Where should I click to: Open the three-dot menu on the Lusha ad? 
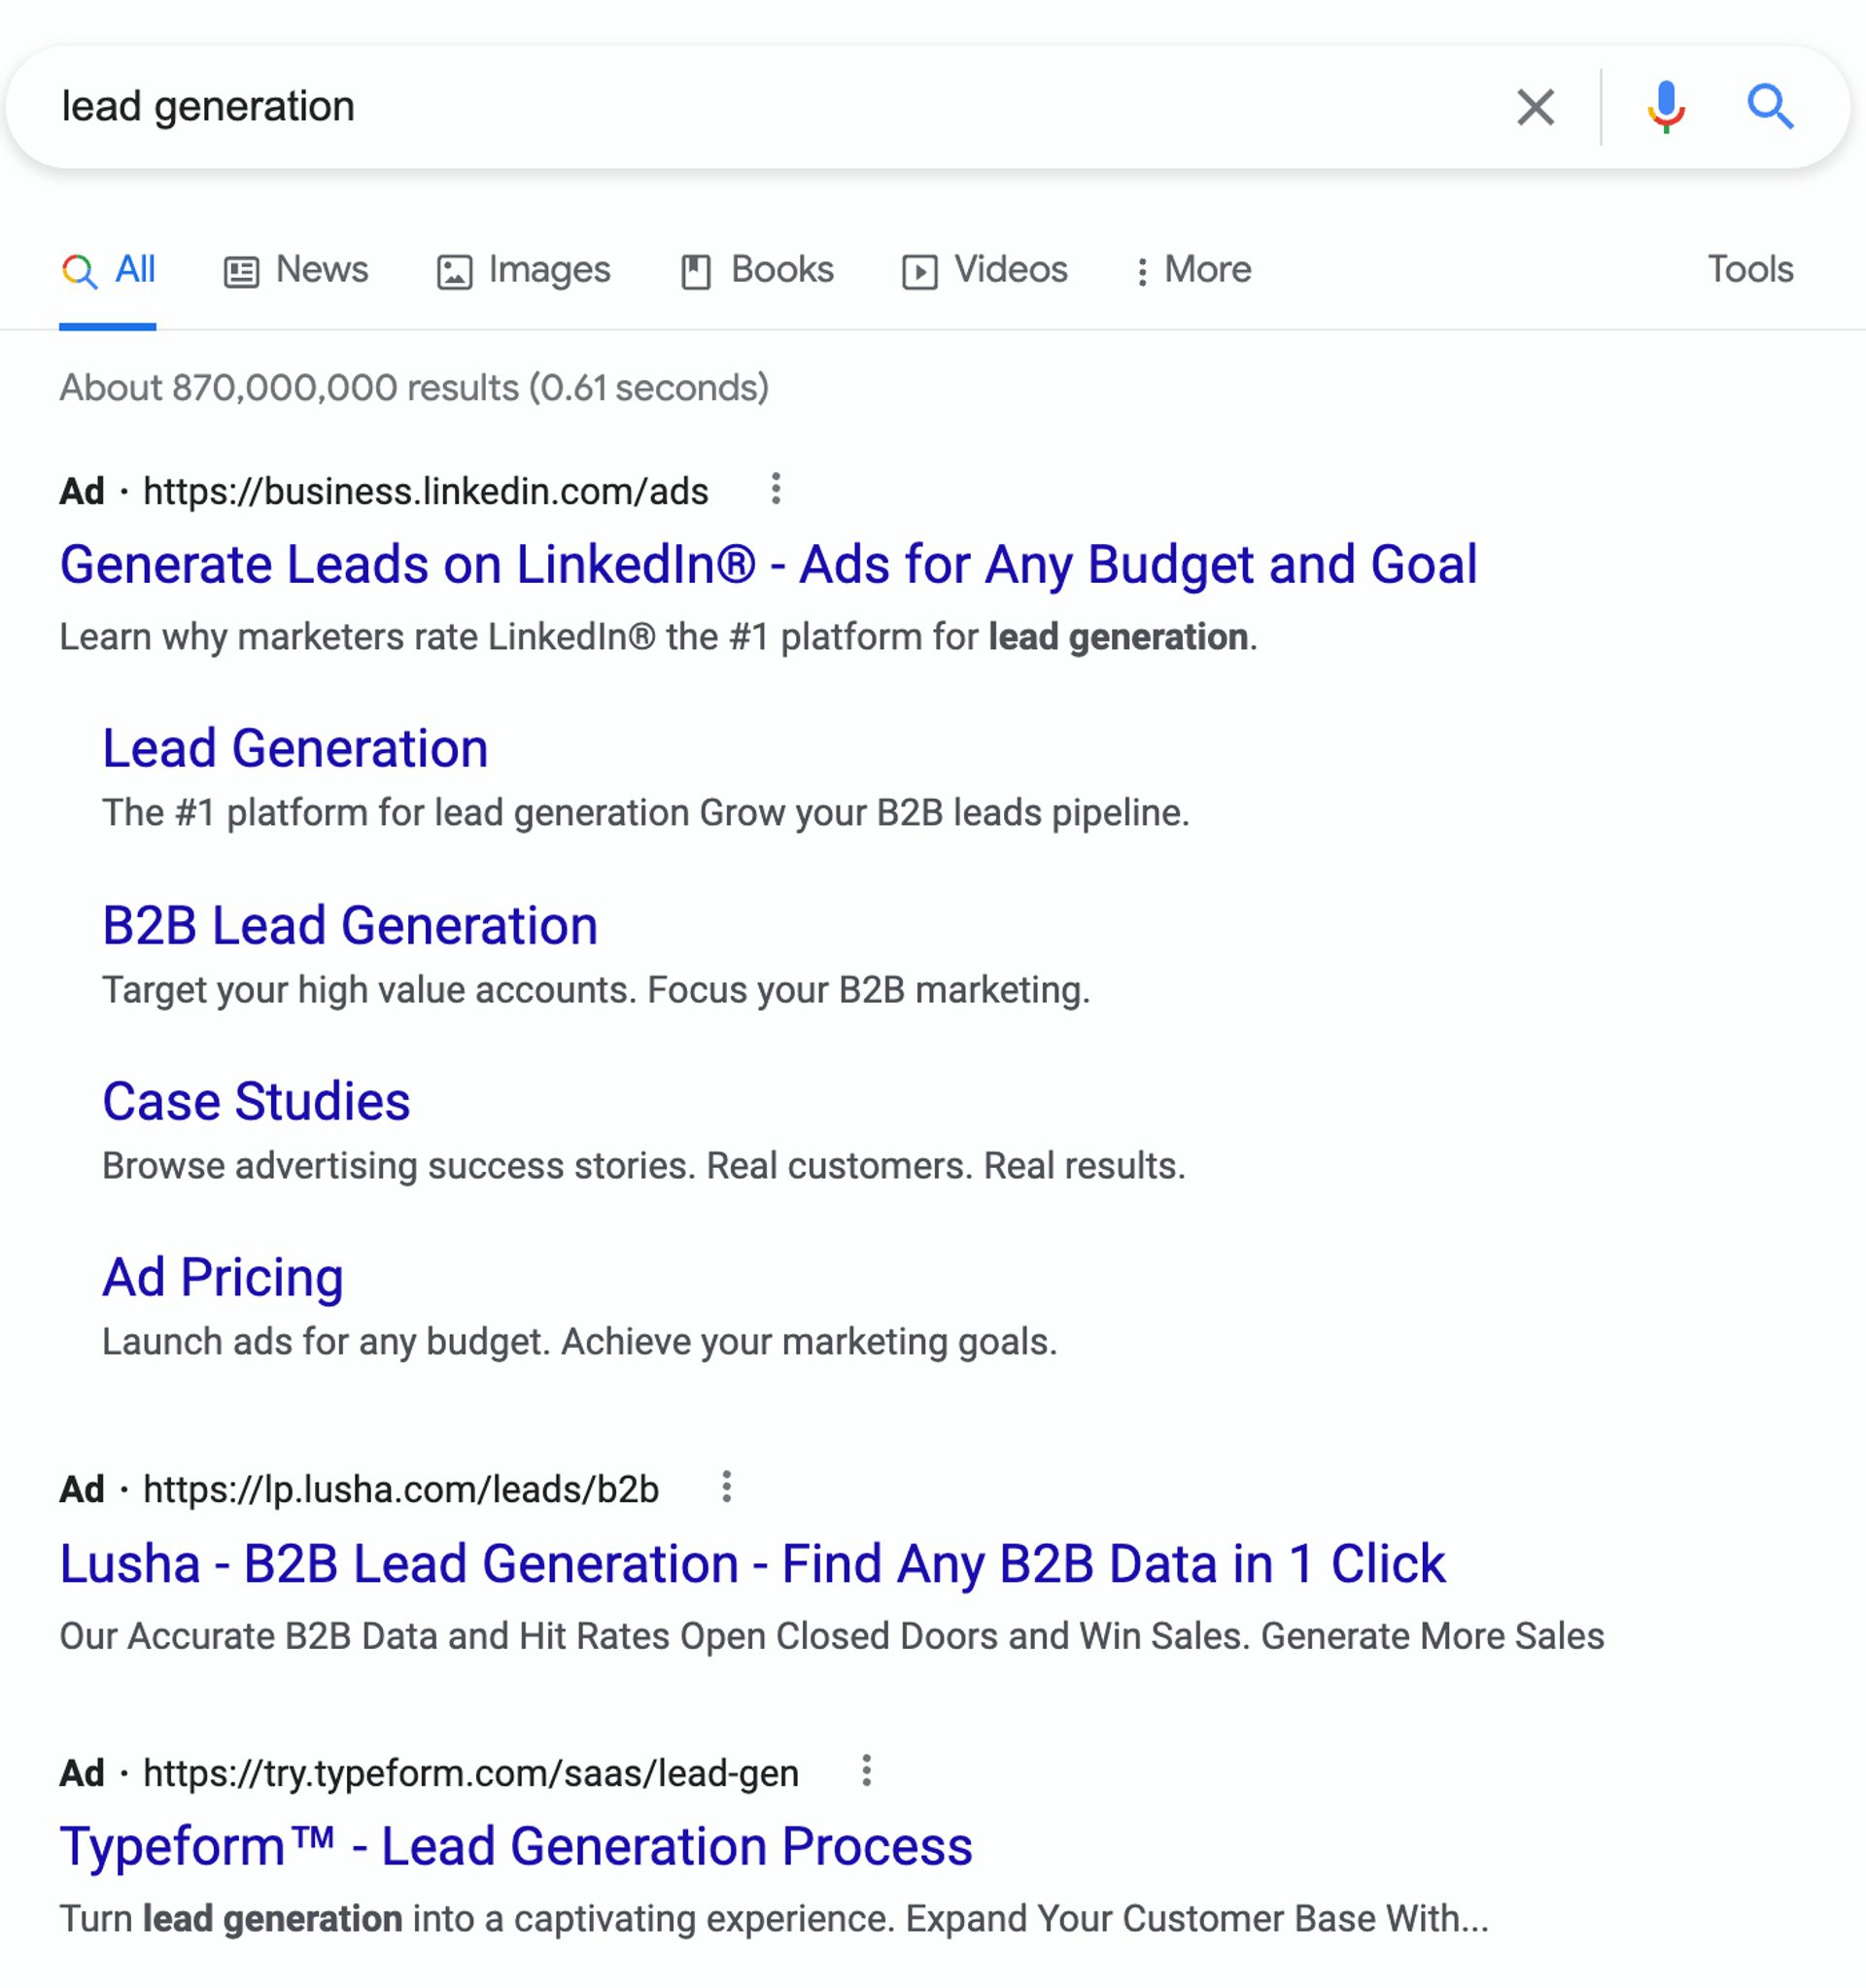click(726, 1489)
